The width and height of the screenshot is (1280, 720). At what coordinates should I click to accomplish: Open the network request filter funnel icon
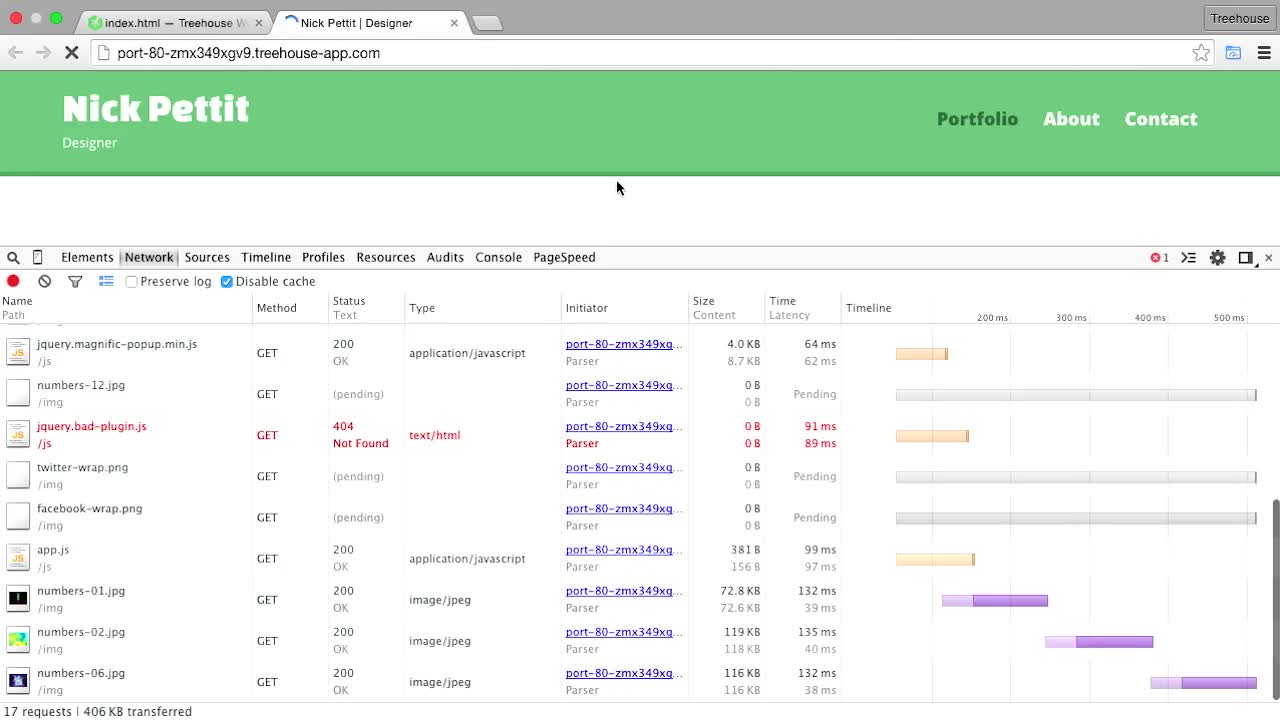75,281
